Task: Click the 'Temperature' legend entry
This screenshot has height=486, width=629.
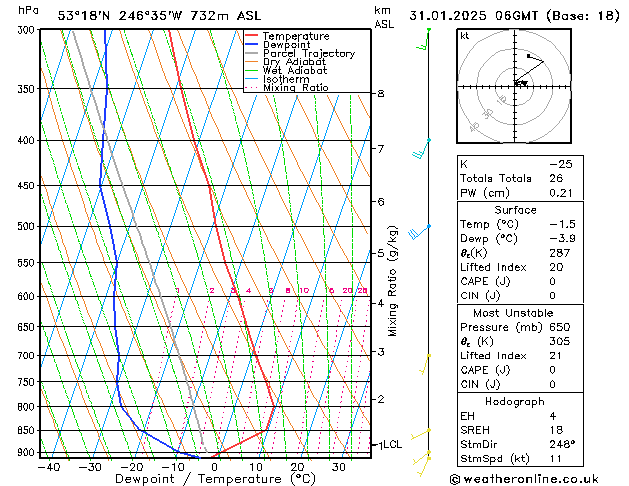Action: click(x=296, y=36)
